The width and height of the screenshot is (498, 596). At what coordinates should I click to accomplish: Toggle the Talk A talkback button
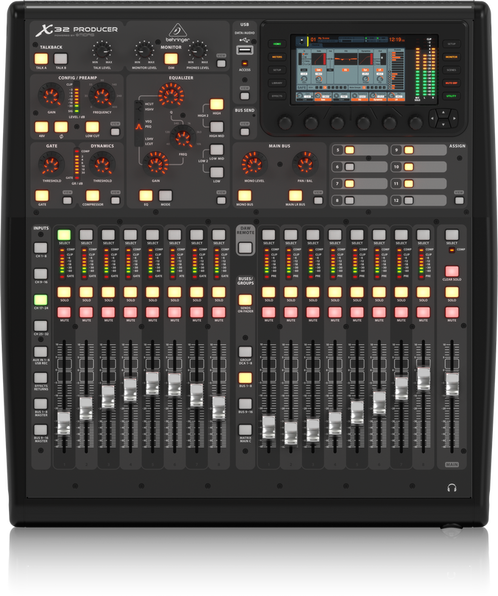(41, 59)
